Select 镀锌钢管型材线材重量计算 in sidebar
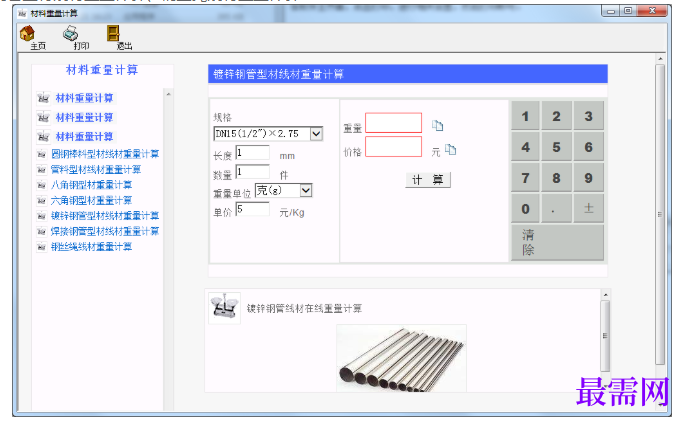 coord(105,216)
